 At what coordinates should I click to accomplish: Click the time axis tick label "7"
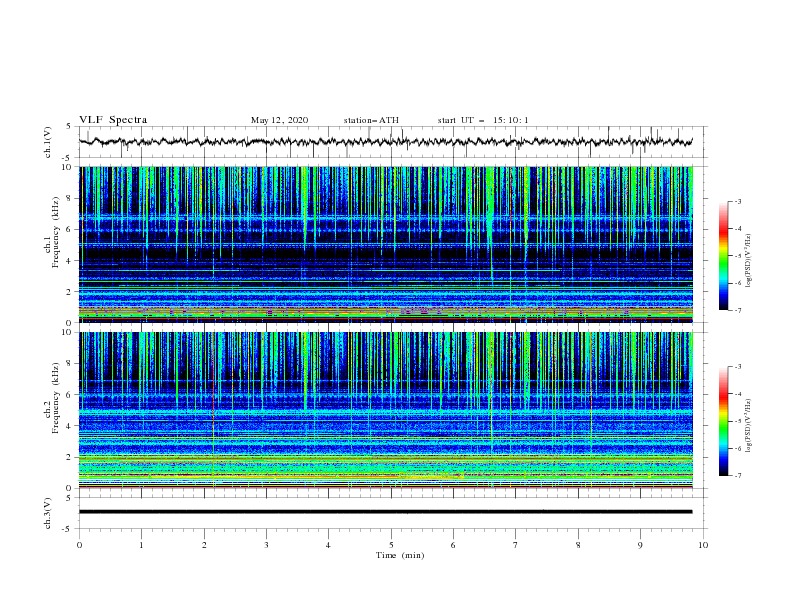(516, 545)
